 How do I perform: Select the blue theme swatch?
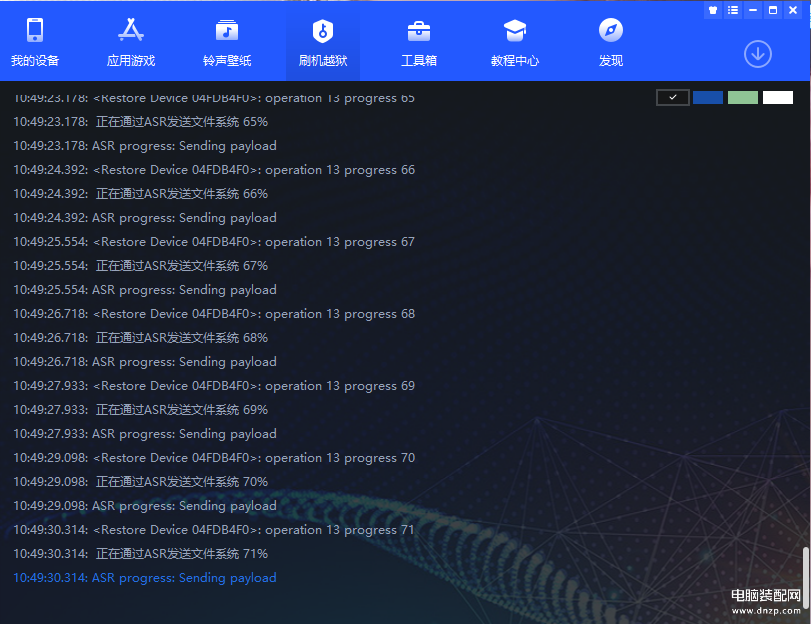(x=708, y=97)
